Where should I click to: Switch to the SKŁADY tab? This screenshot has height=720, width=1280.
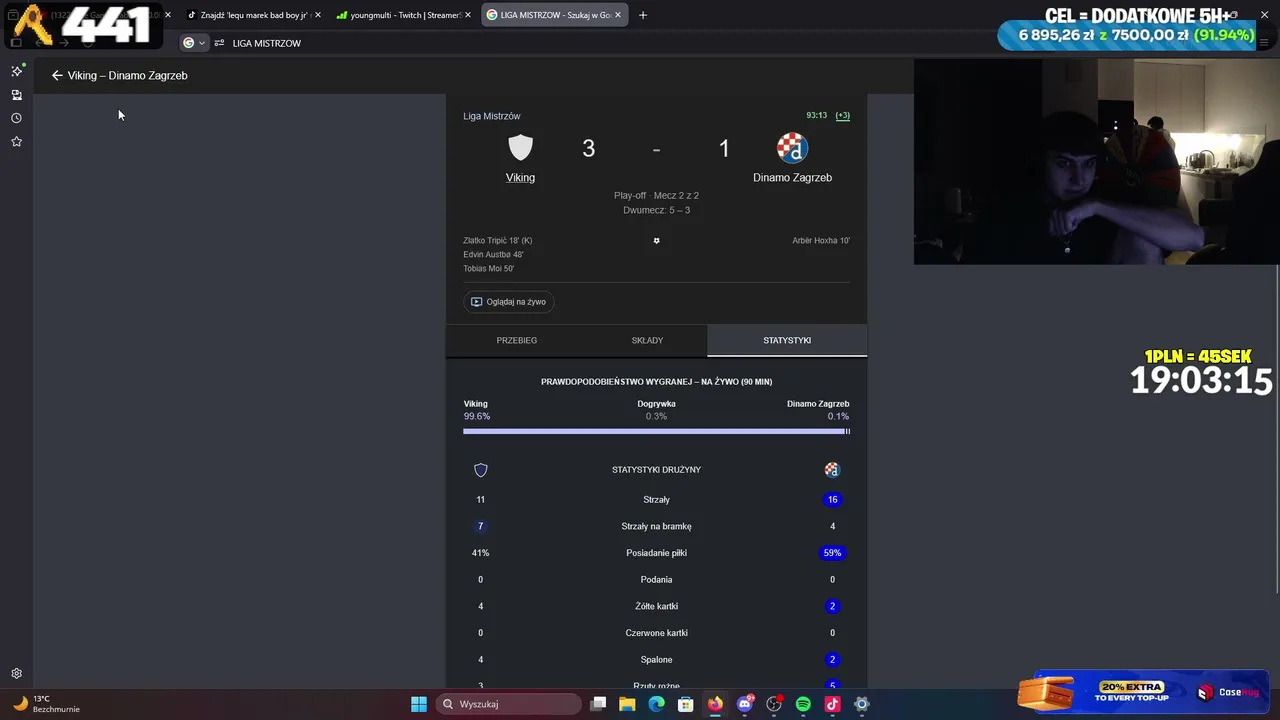coord(647,341)
